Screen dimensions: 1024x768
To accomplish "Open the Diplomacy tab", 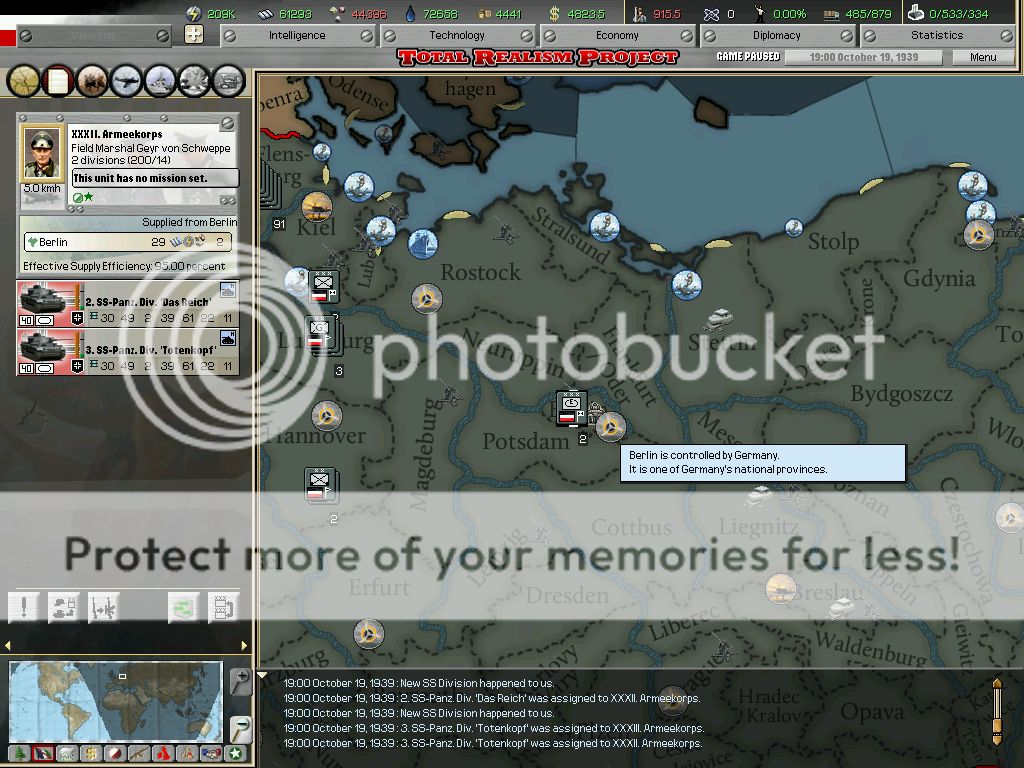I will click(x=777, y=35).
